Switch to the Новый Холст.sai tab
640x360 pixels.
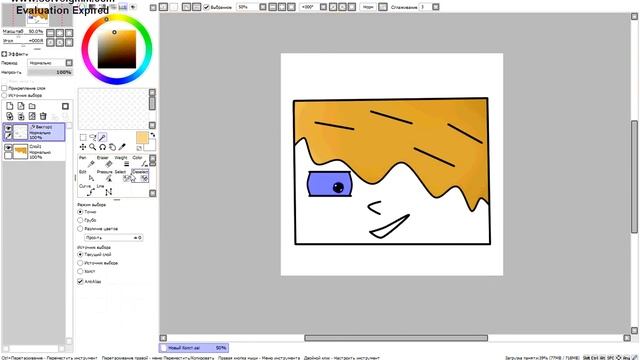tap(193, 348)
